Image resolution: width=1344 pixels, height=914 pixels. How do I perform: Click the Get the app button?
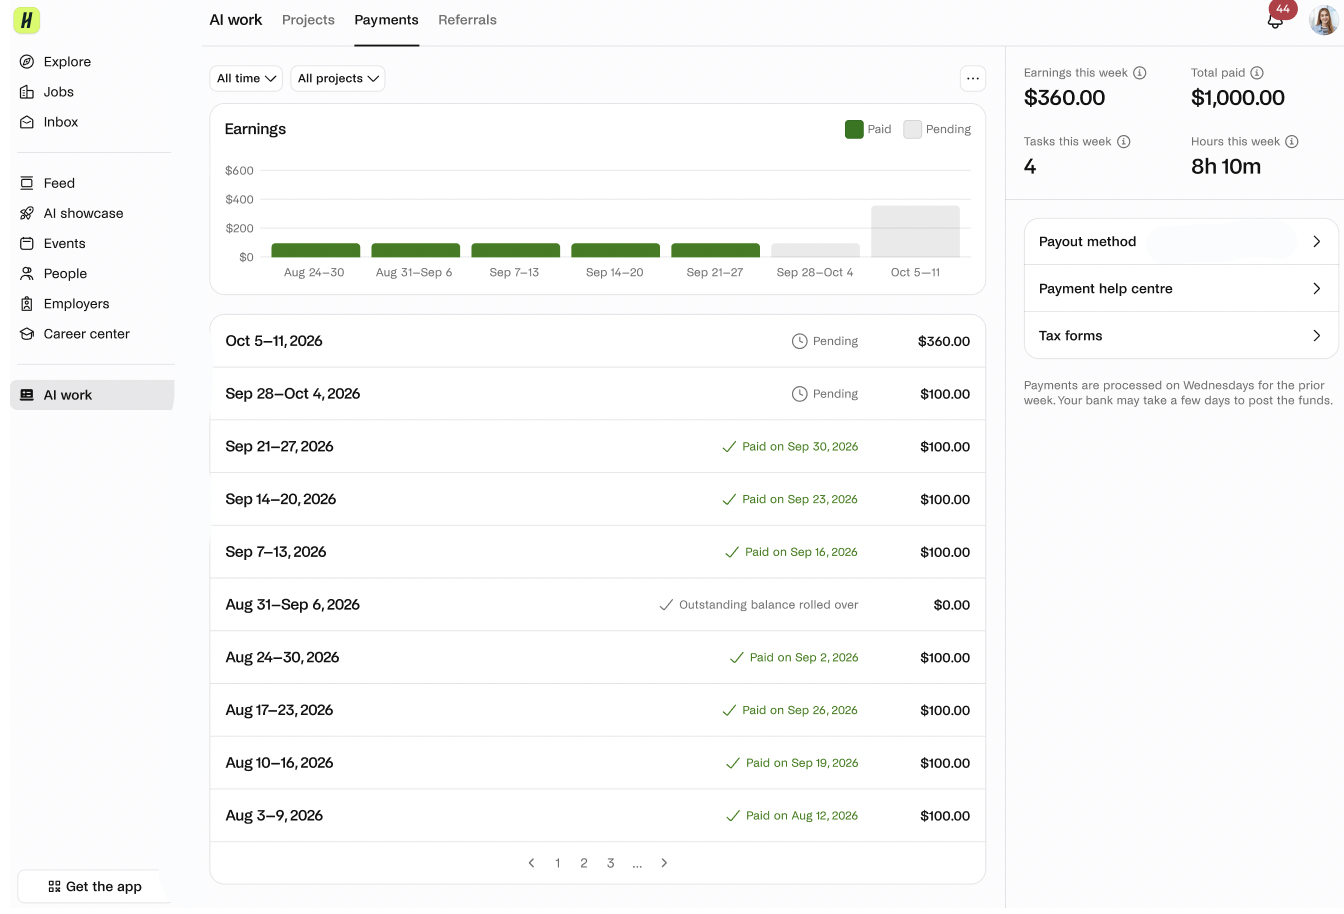[95, 887]
